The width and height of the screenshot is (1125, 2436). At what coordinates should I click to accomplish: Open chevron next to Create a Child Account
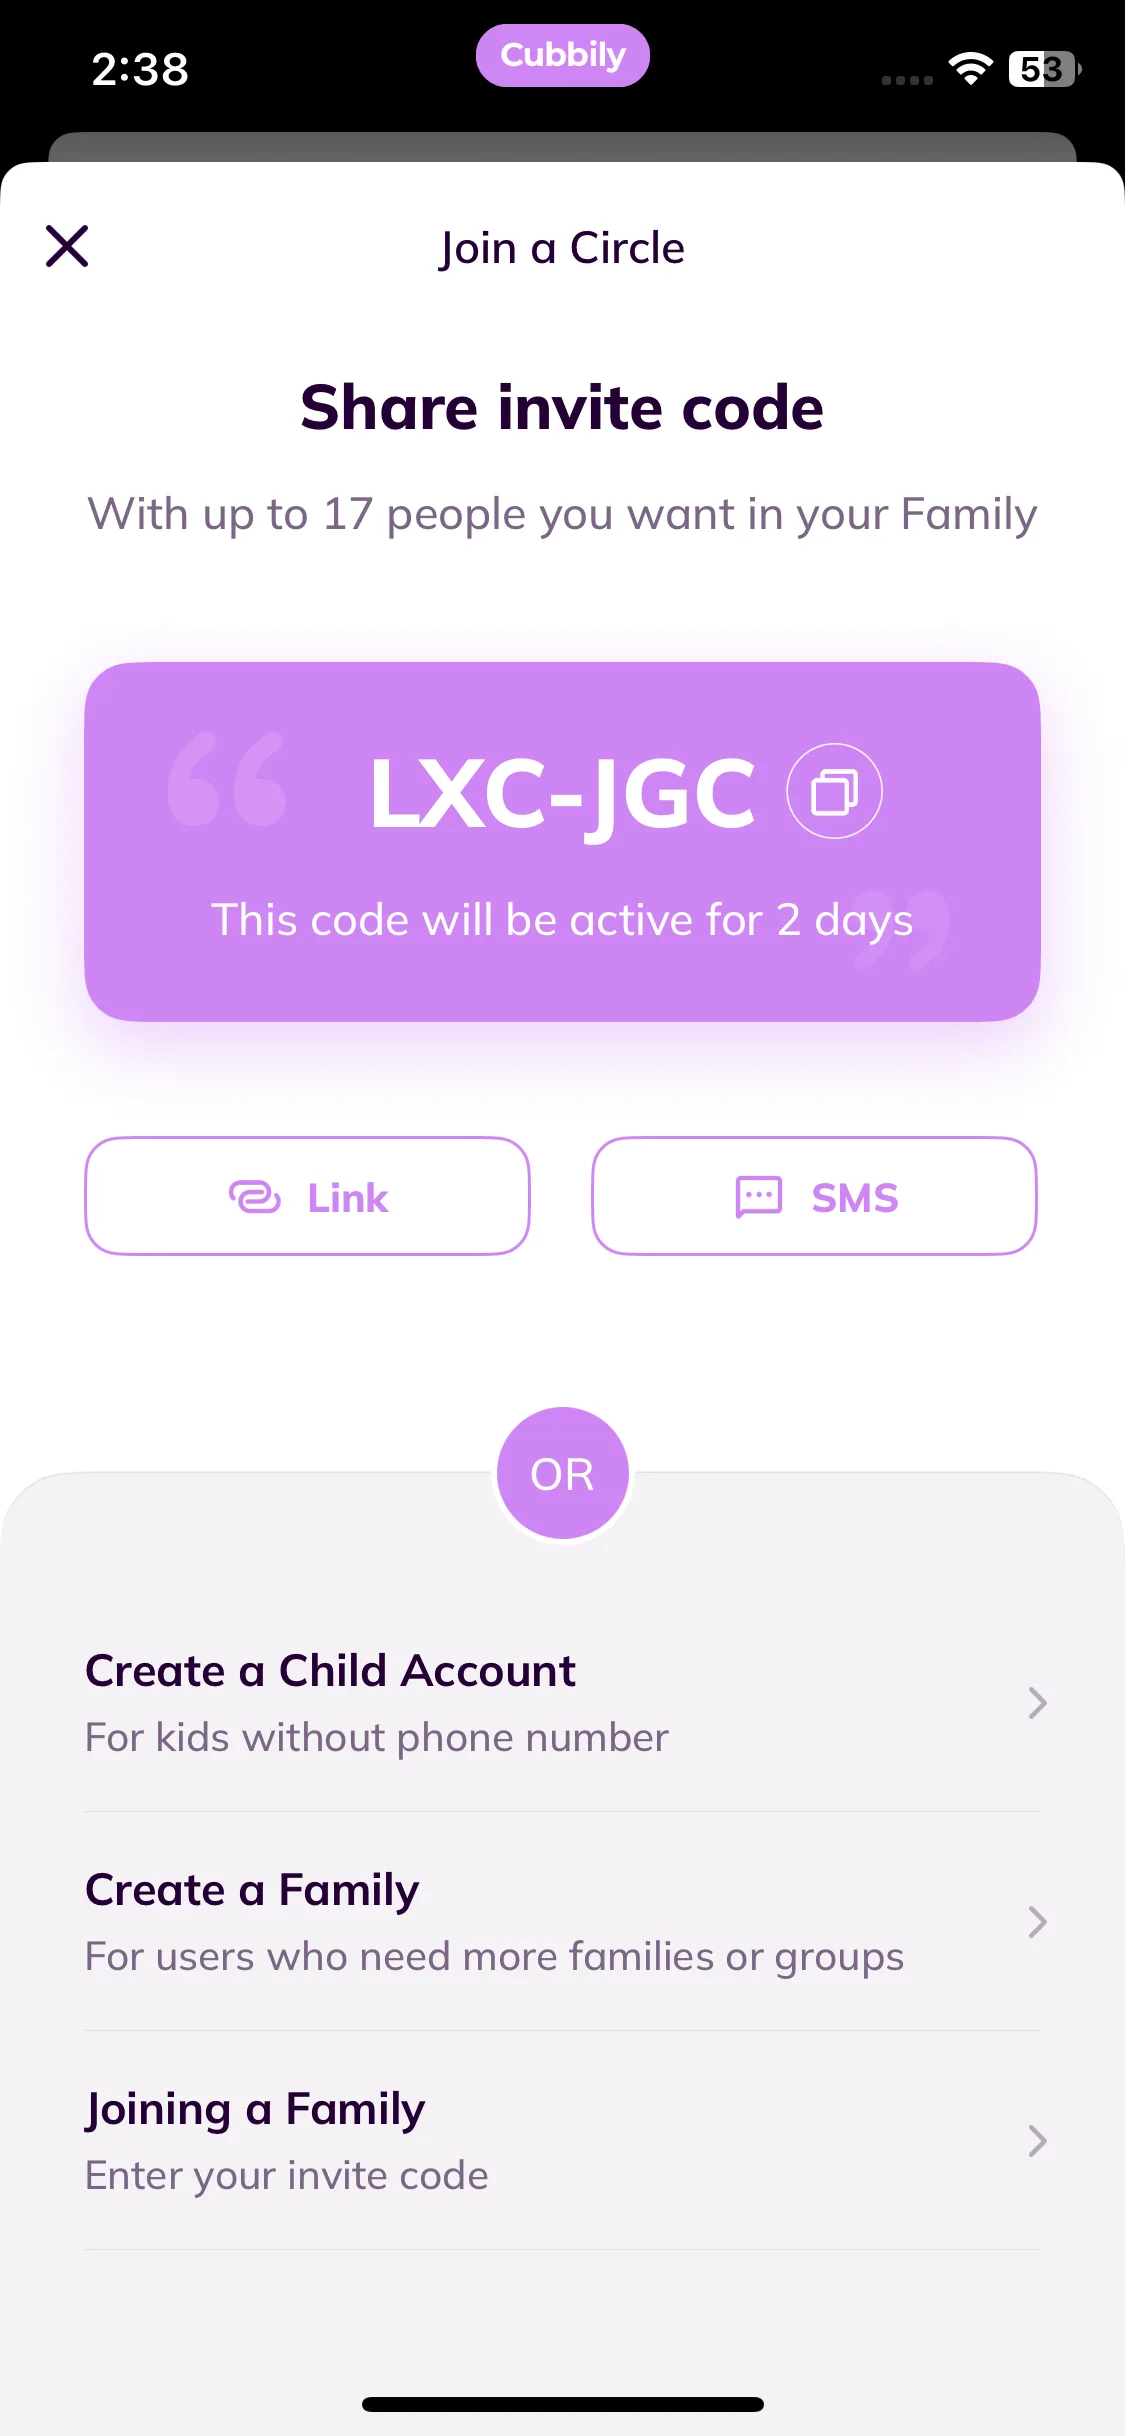coord(1037,1703)
